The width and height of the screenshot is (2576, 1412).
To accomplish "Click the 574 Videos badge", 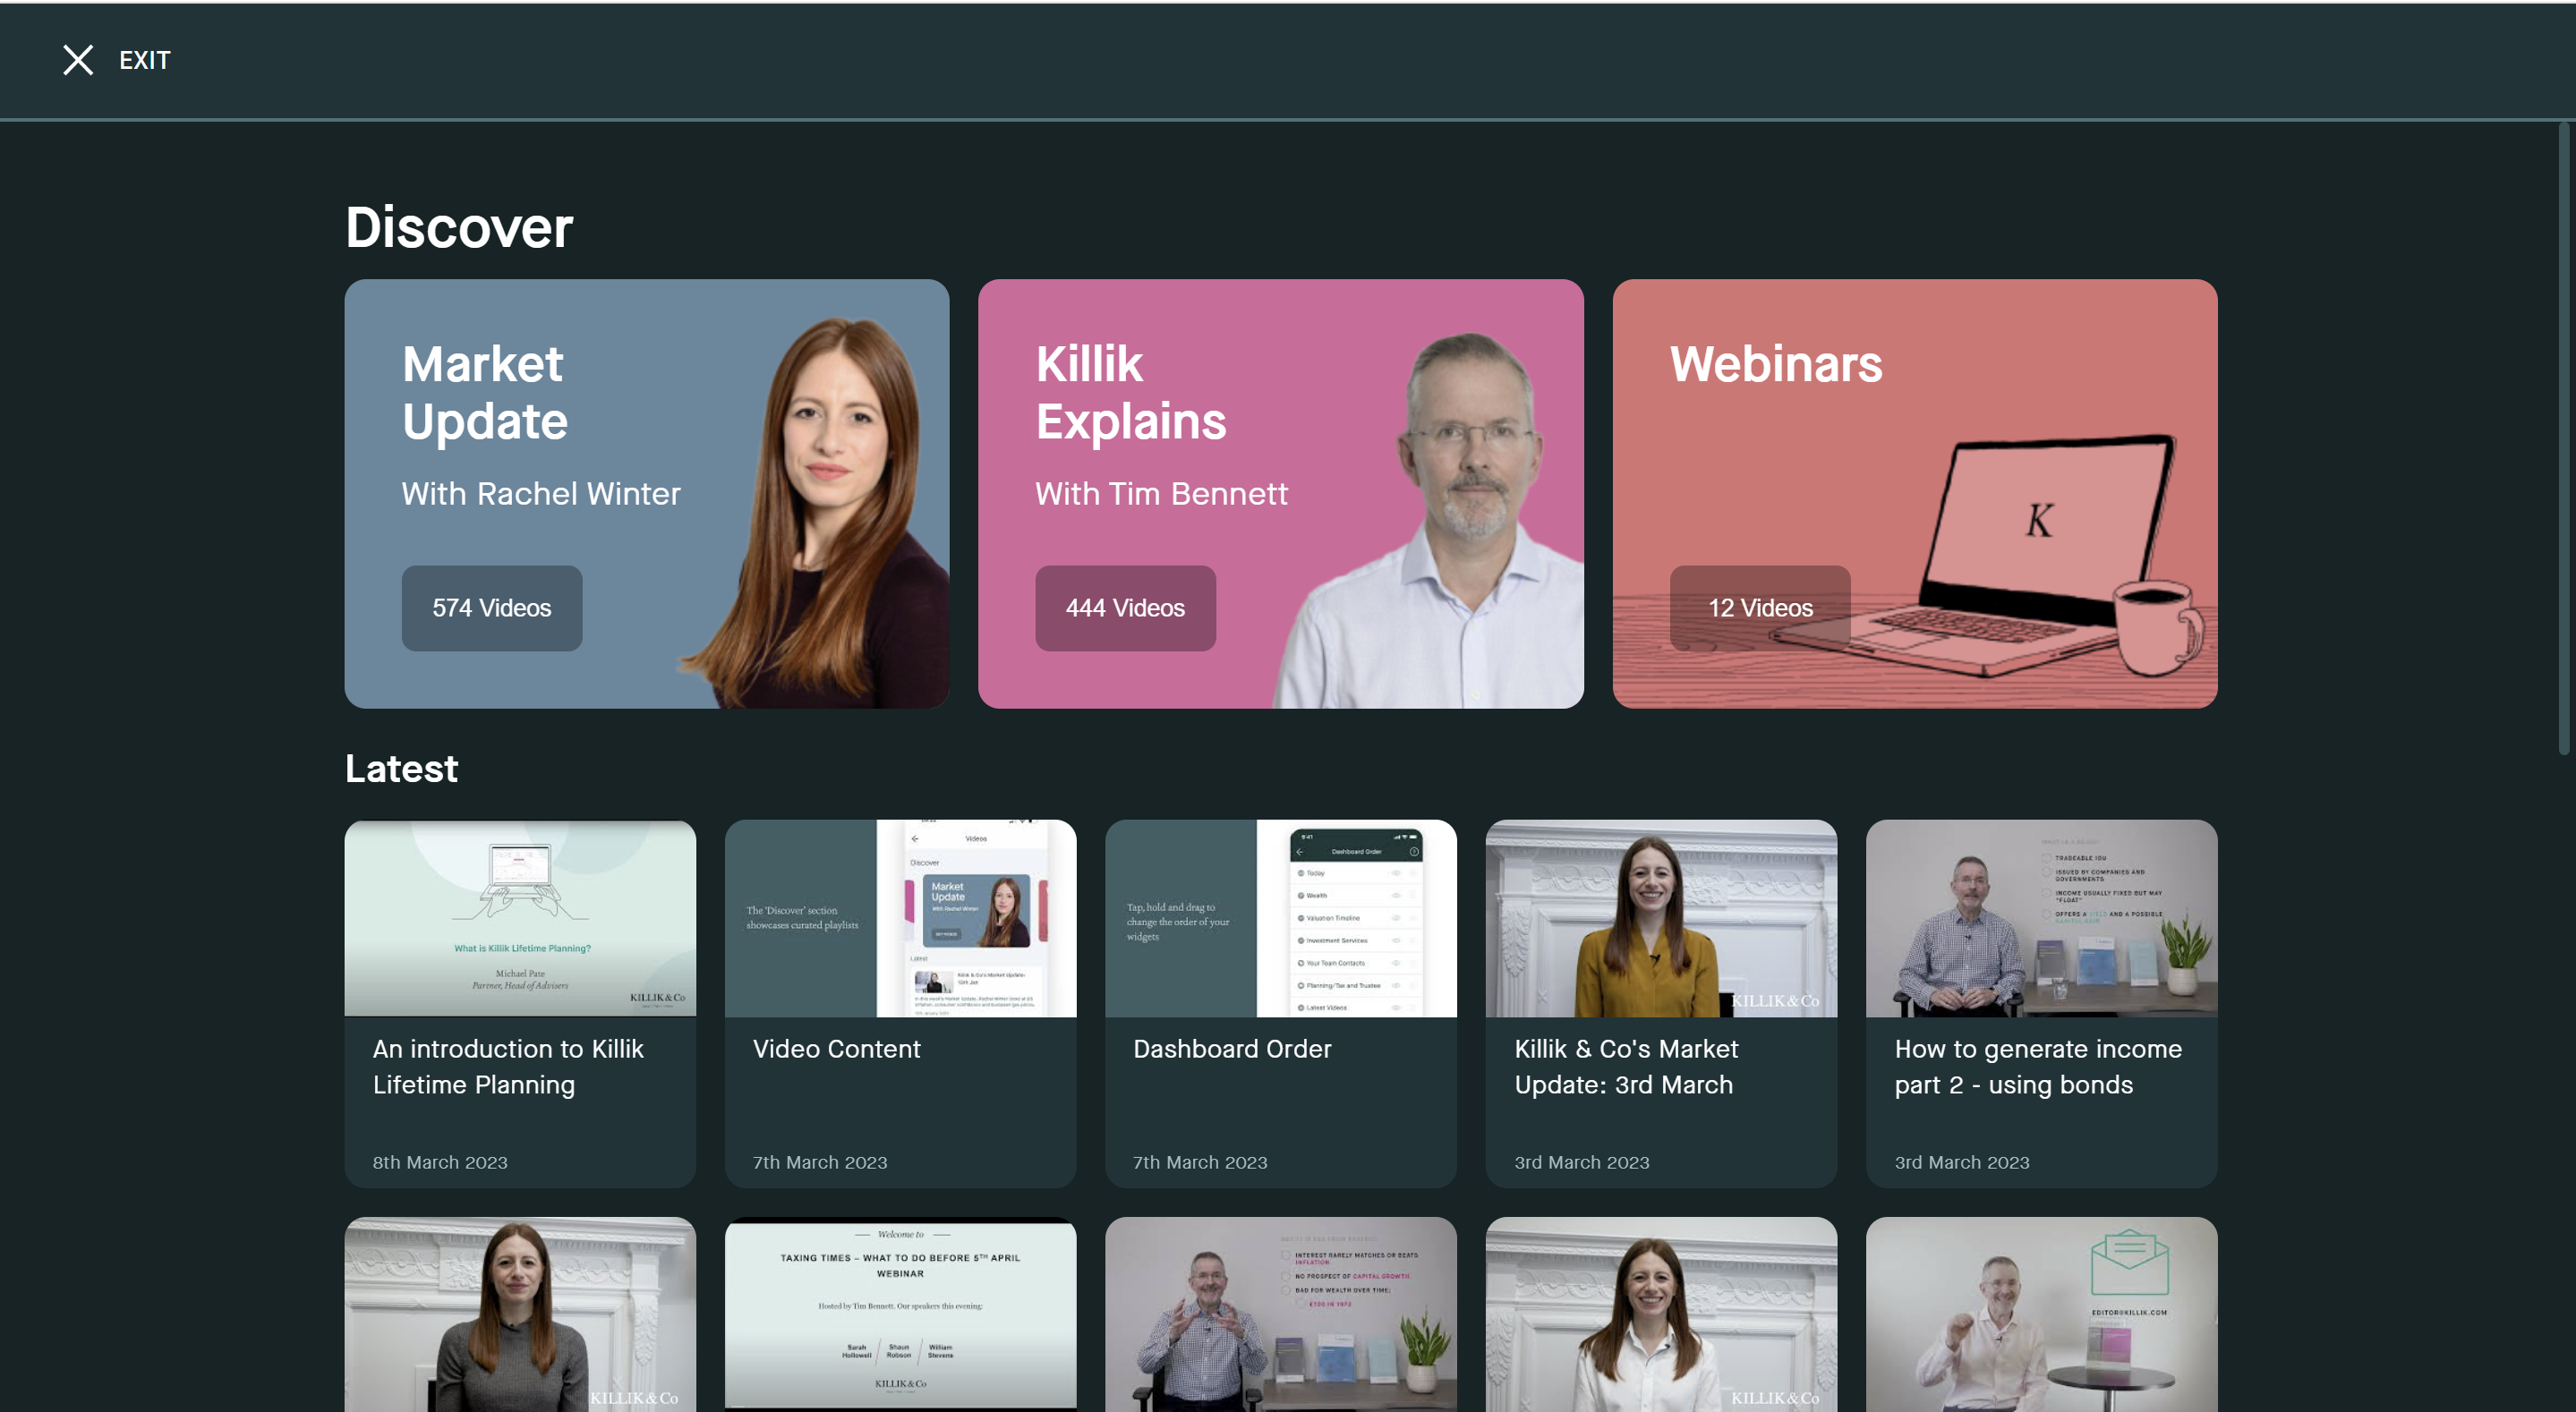I will [491, 608].
